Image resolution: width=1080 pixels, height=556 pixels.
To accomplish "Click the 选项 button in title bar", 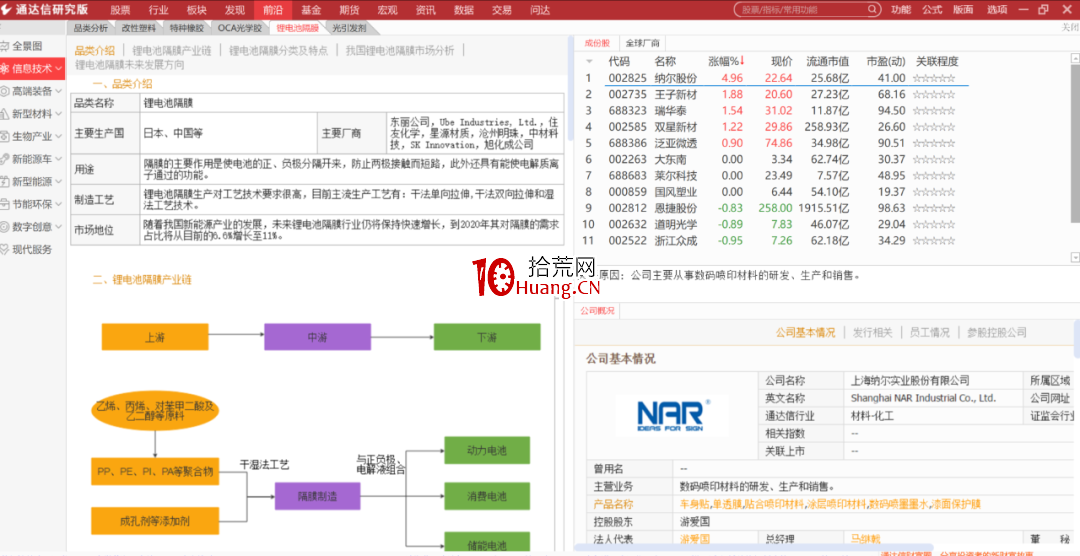I will point(996,10).
